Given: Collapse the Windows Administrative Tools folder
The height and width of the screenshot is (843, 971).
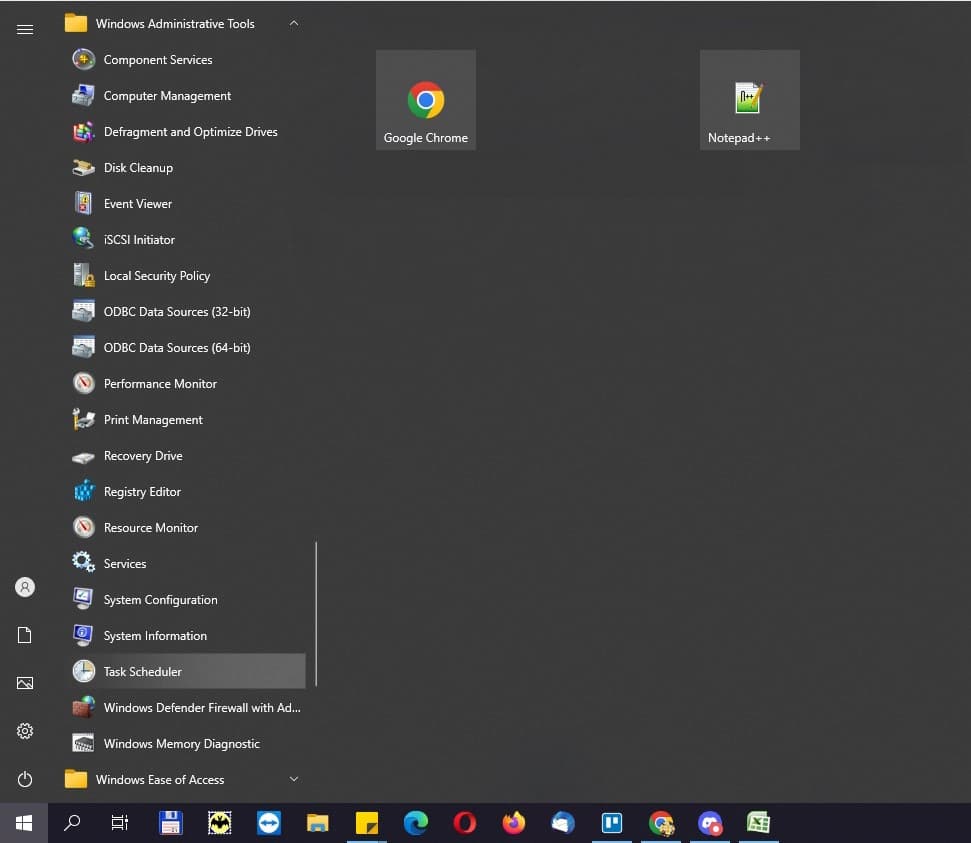Looking at the screenshot, I should [185, 24].
